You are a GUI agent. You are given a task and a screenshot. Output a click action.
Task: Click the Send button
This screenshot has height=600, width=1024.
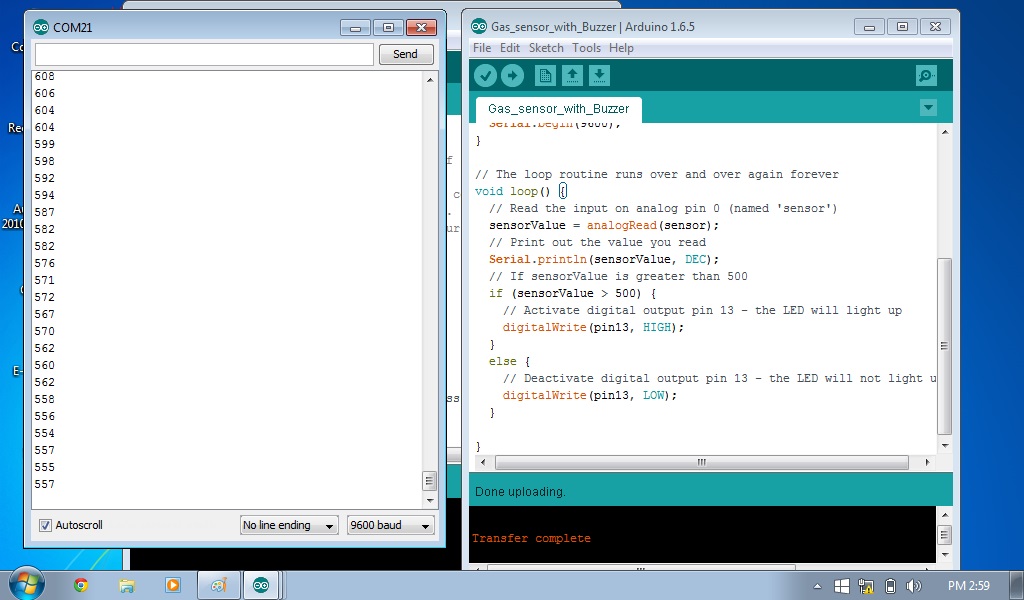click(406, 54)
